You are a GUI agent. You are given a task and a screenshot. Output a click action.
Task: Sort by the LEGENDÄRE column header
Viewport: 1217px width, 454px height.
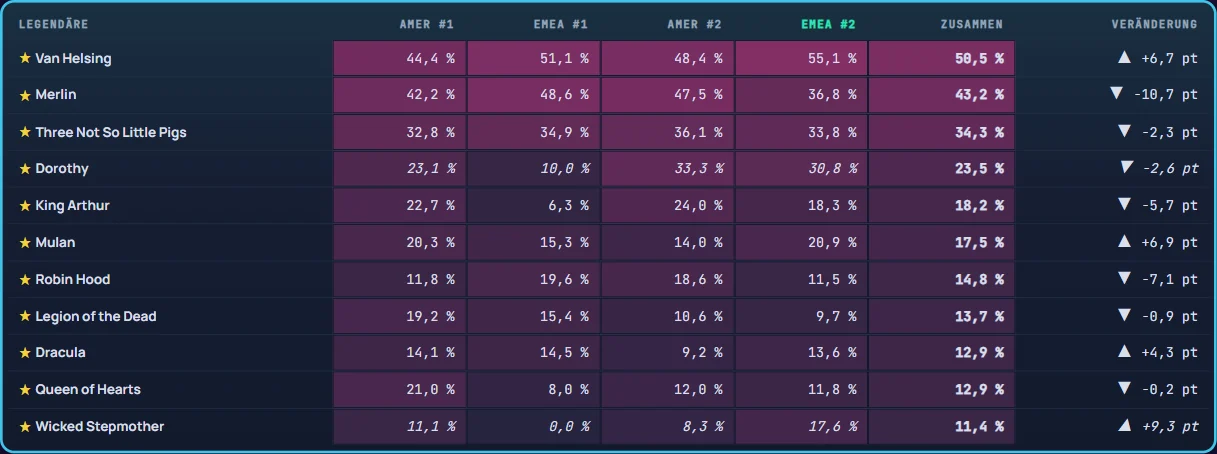click(x=55, y=24)
